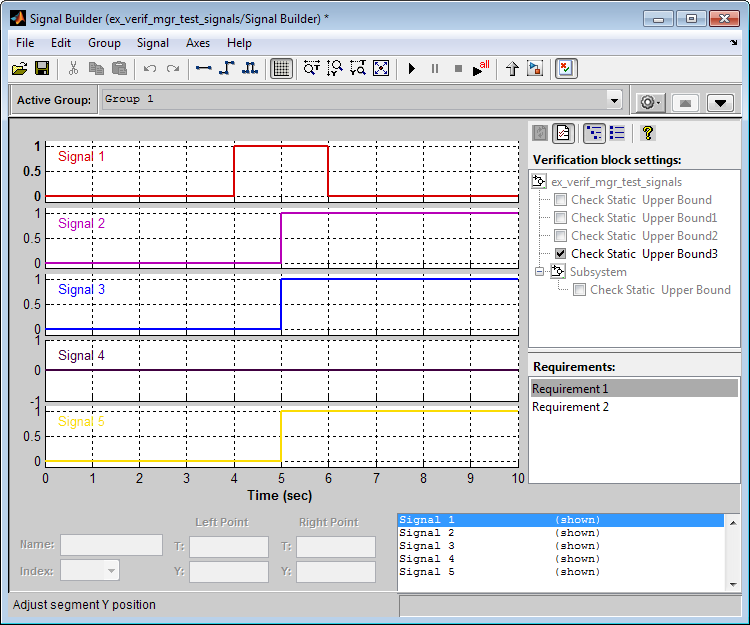The width and height of the screenshot is (750, 625).
Task: Select Requirement 2 in requirements list
Action: click(569, 407)
